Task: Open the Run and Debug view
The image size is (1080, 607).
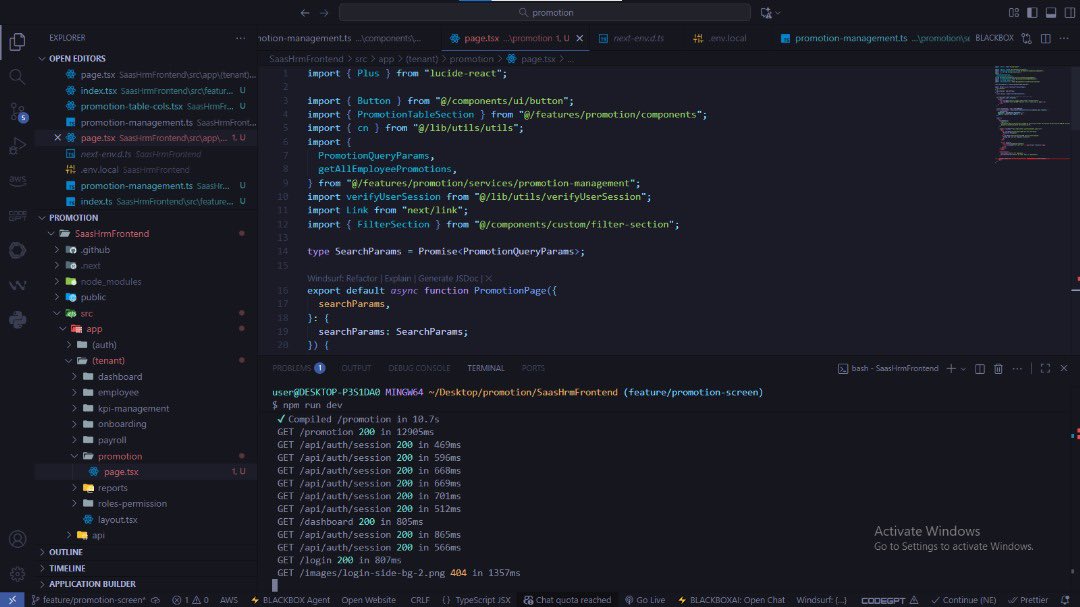Action: (17, 146)
